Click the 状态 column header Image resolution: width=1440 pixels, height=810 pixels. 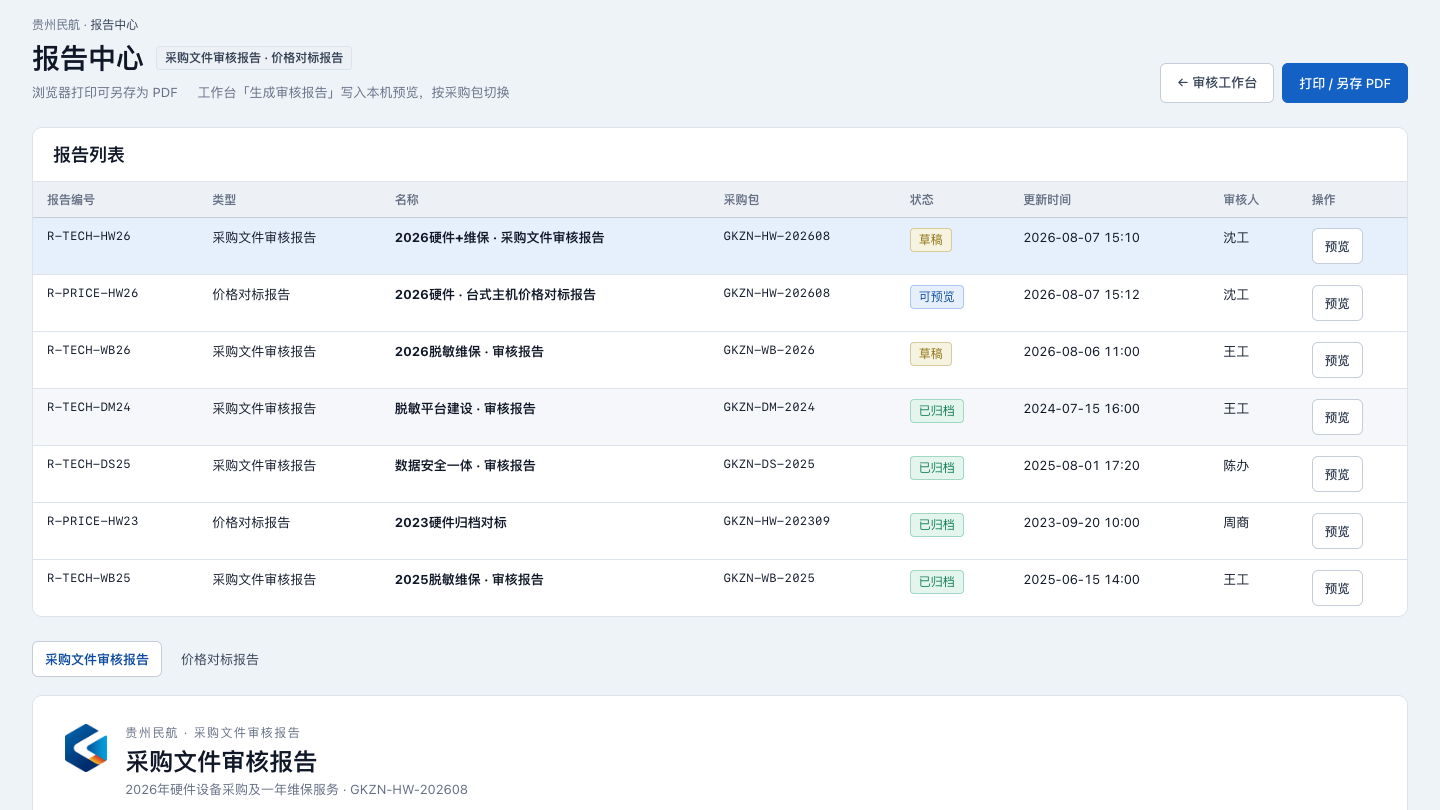coord(922,200)
